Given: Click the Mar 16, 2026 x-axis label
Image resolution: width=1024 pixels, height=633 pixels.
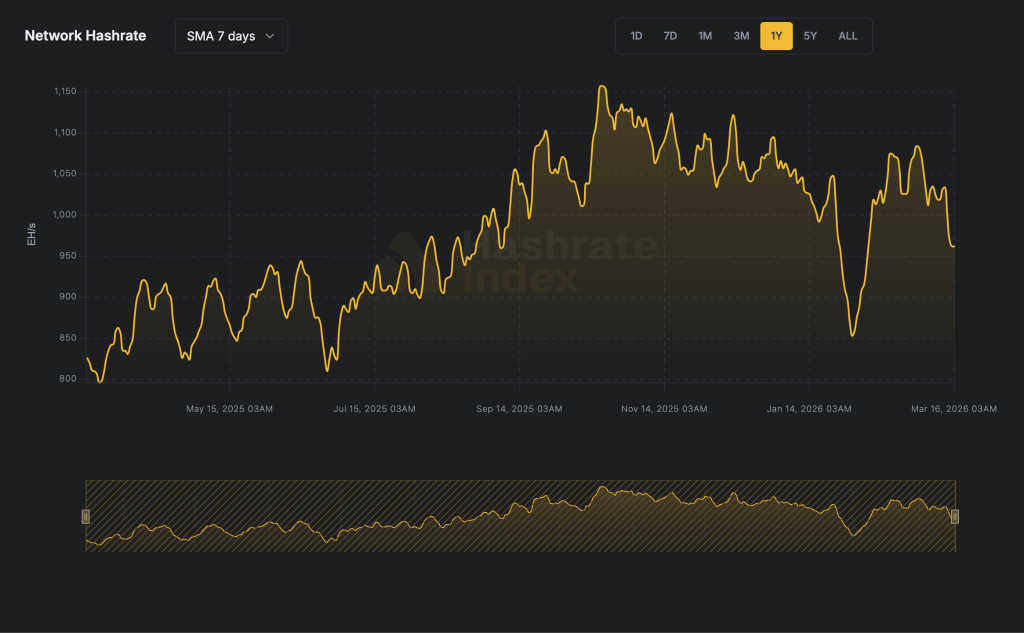Looking at the screenshot, I should click(x=954, y=409).
